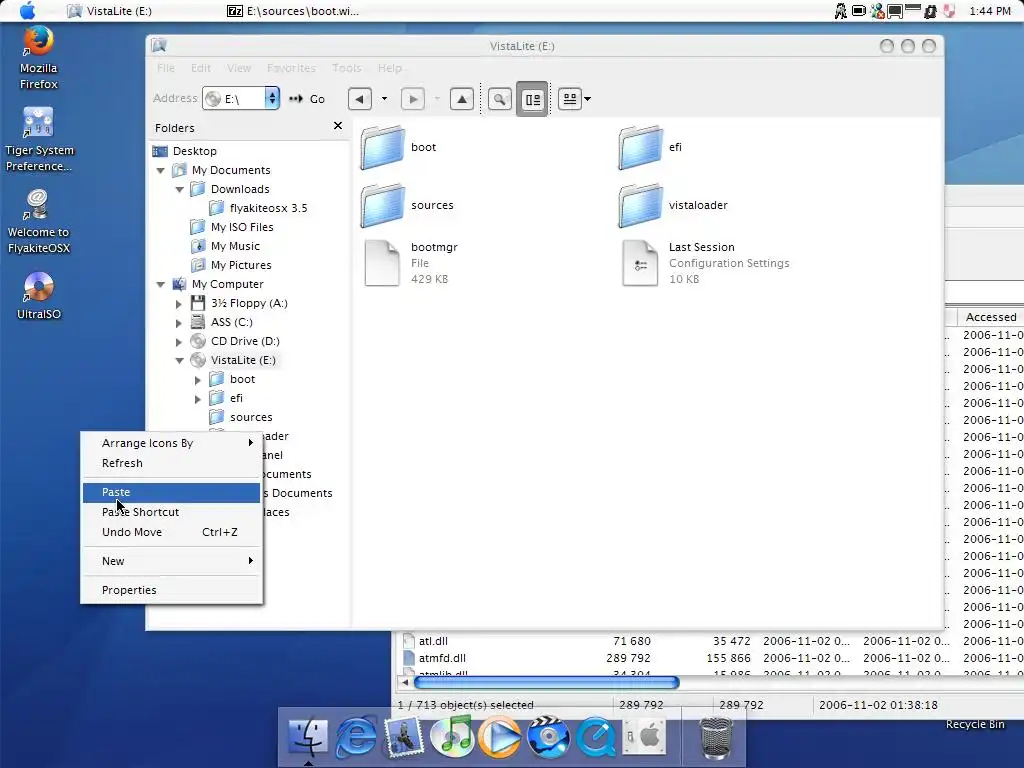The height and width of the screenshot is (768, 1024).
Task: Select atl.dll in the 7-Zip list
Action: pyautogui.click(x=425, y=641)
